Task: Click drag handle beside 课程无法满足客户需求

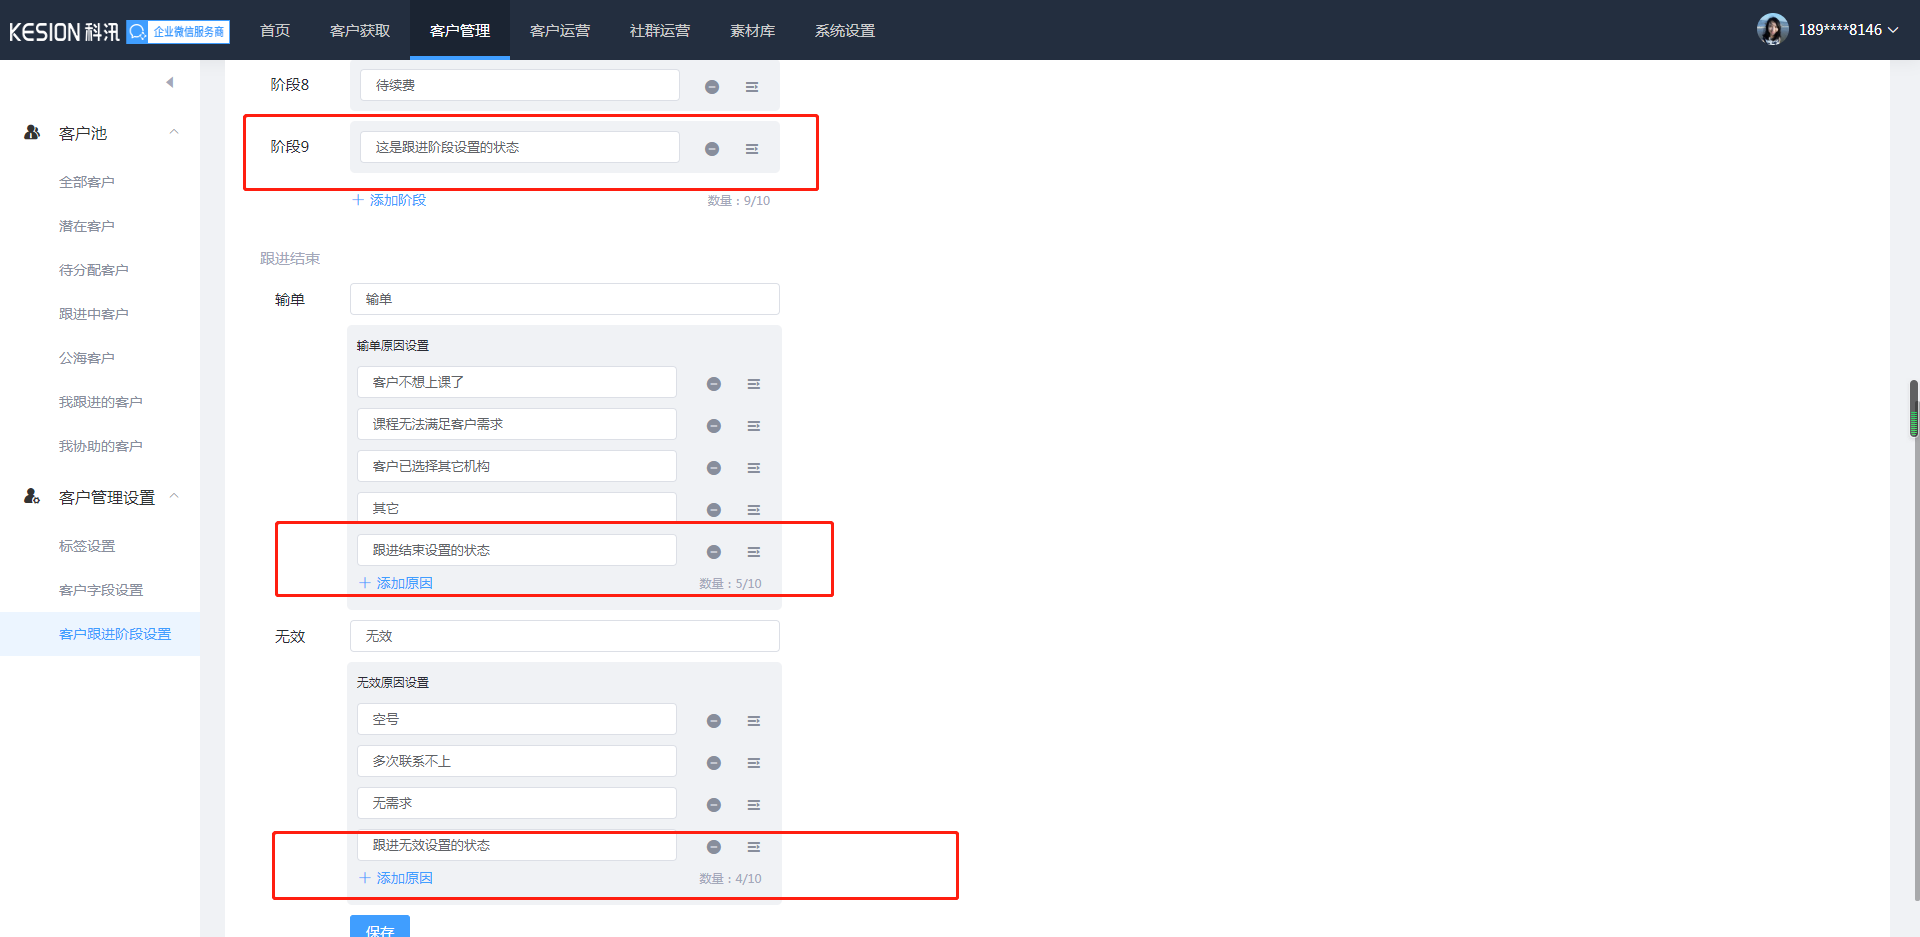Action: pyautogui.click(x=754, y=426)
